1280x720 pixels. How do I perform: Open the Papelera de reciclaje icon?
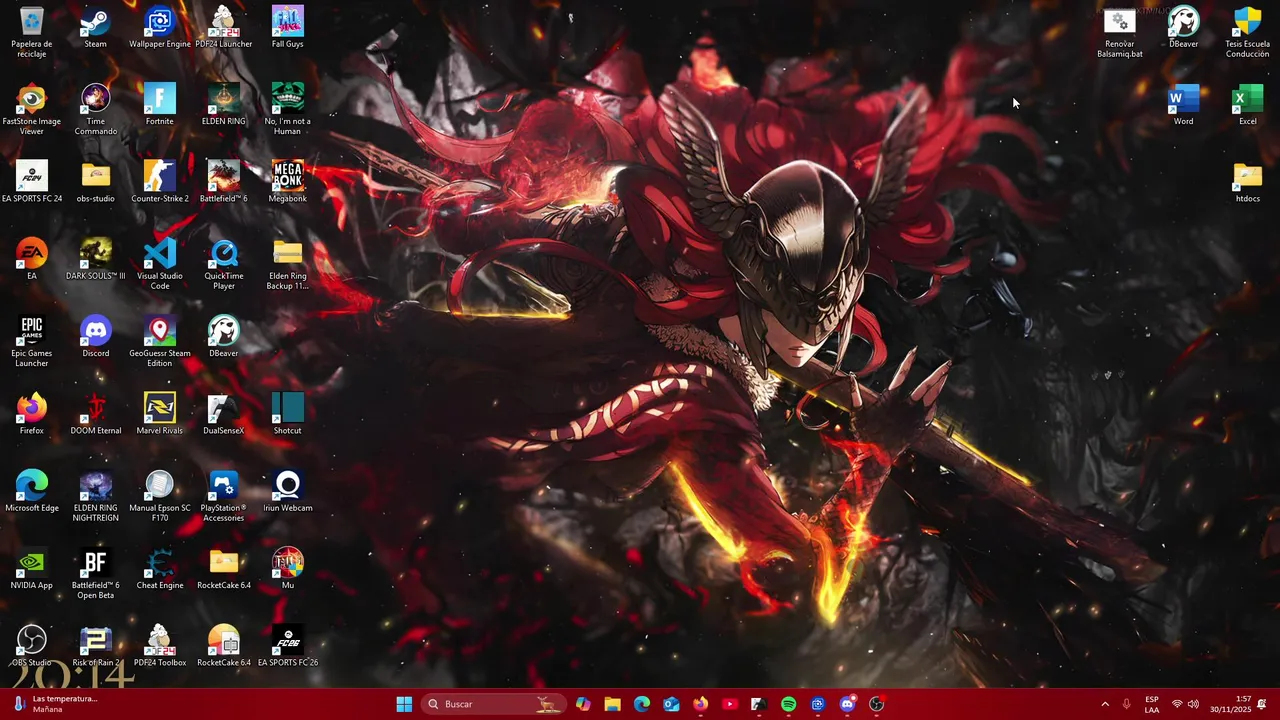(x=31, y=32)
